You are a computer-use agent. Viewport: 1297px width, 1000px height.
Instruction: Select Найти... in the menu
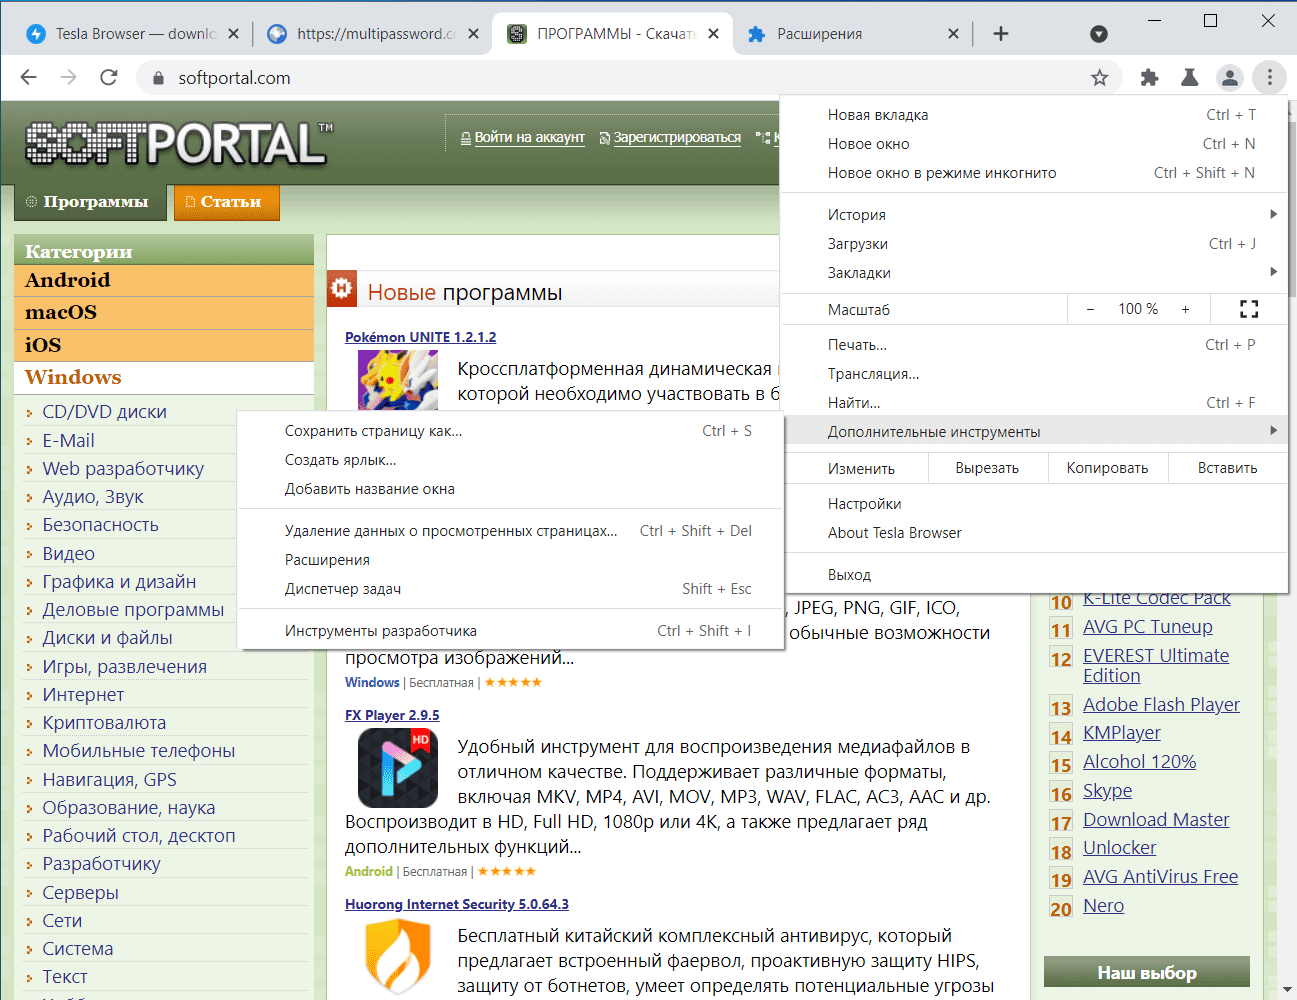(x=1034, y=402)
